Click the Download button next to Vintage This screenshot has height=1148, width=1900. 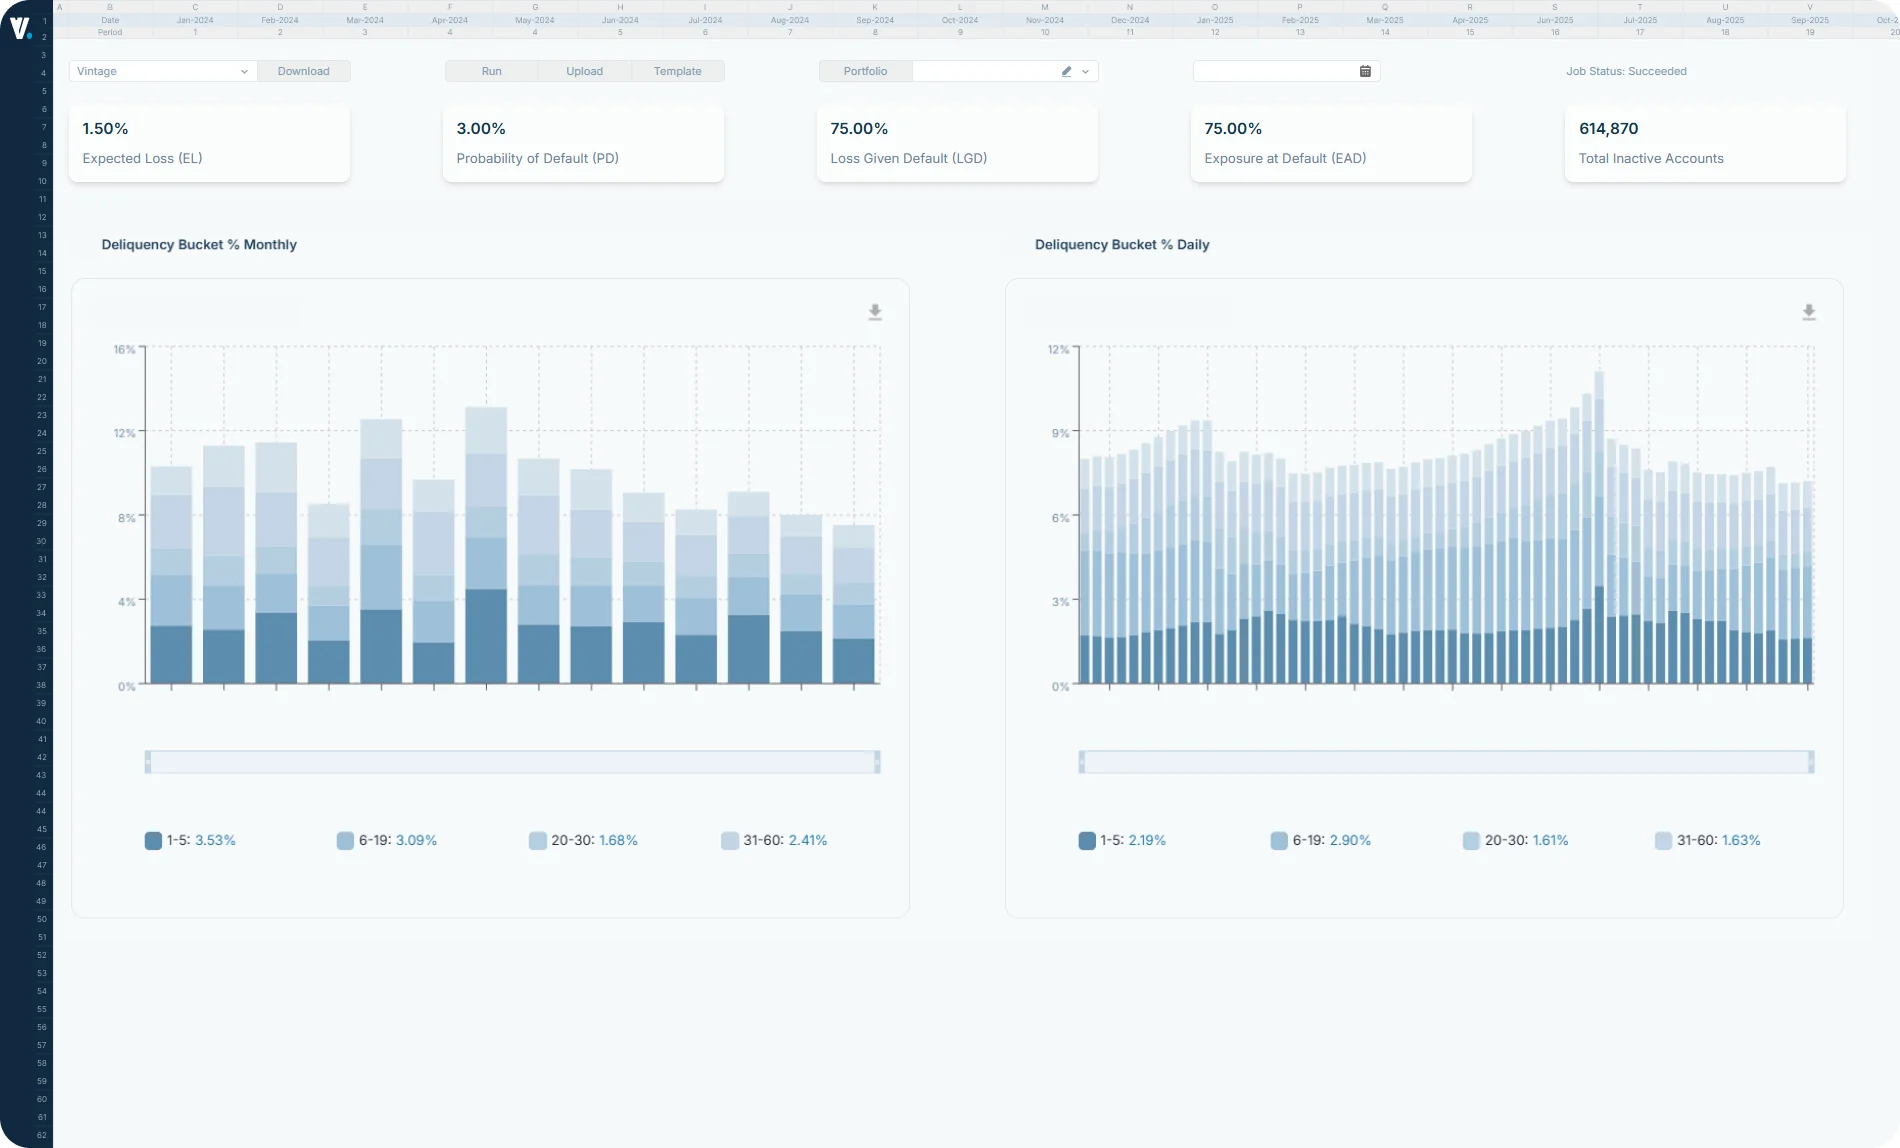pos(303,71)
